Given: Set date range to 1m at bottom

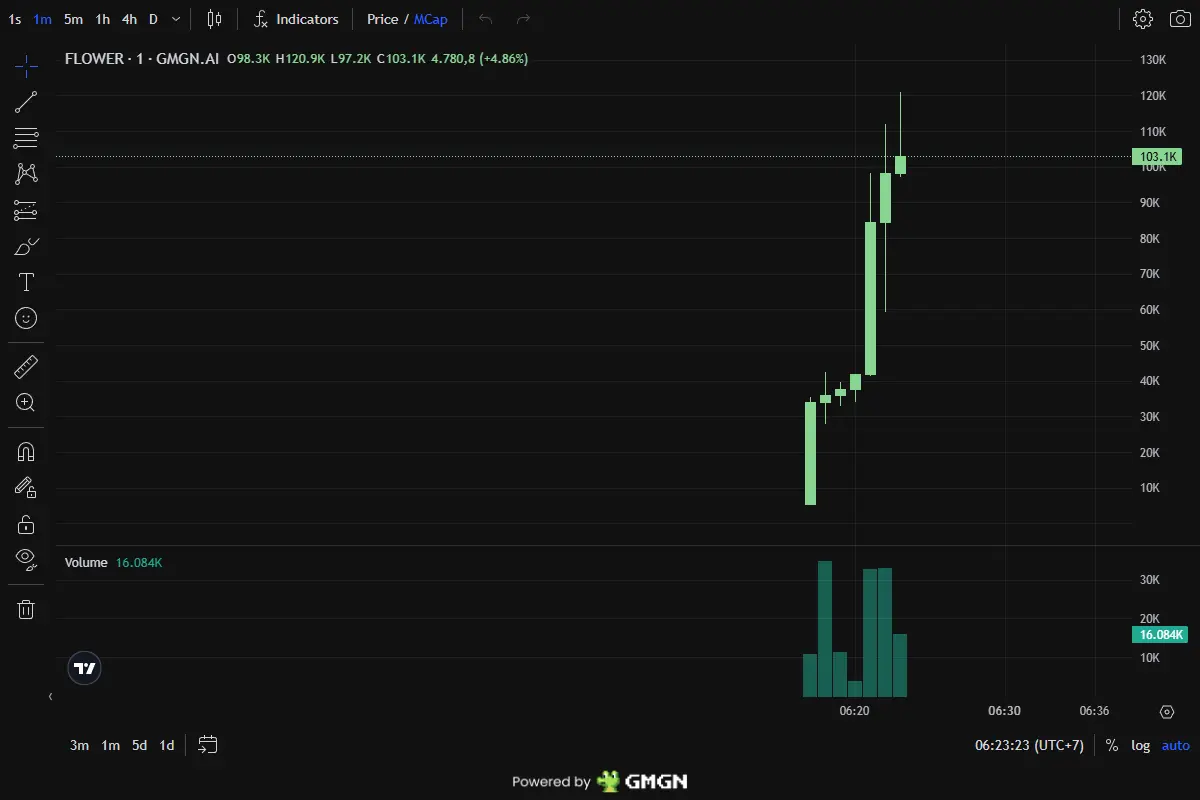Looking at the screenshot, I should (110, 745).
